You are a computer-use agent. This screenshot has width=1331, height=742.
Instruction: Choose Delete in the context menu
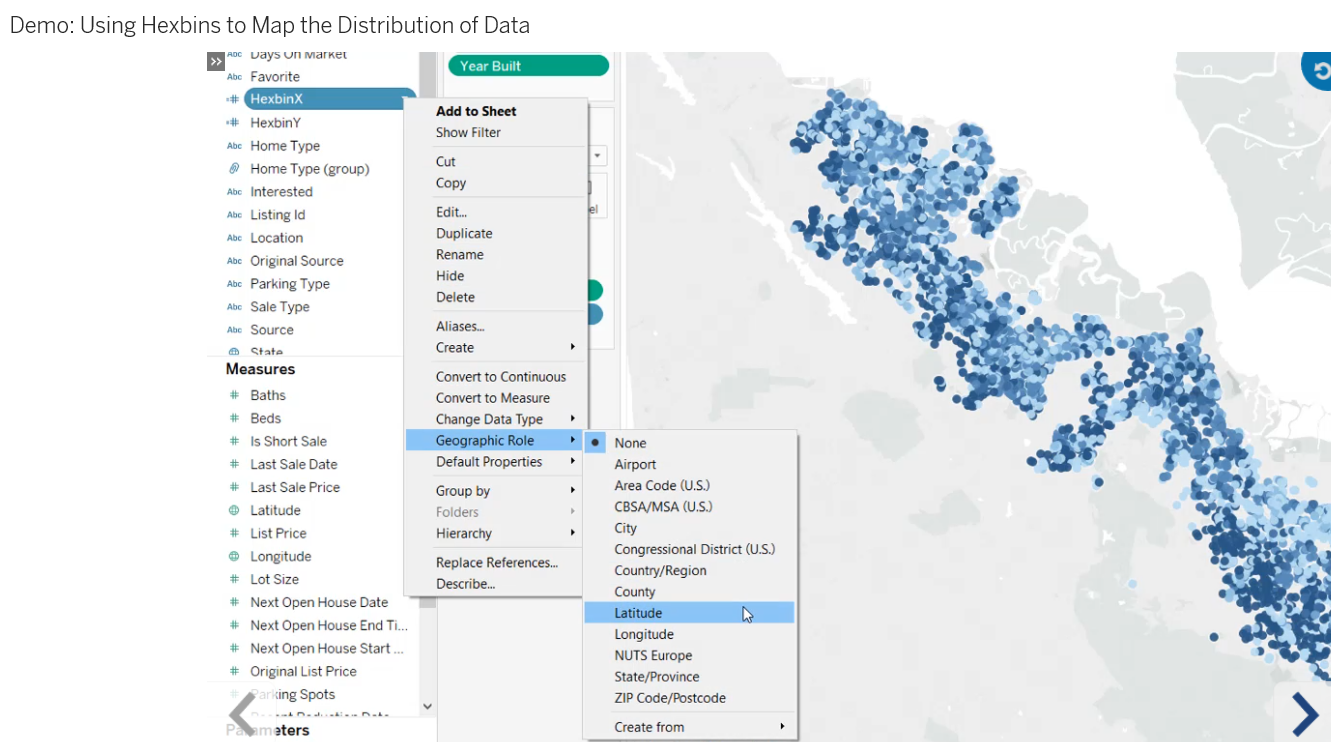pyautogui.click(x=495, y=297)
